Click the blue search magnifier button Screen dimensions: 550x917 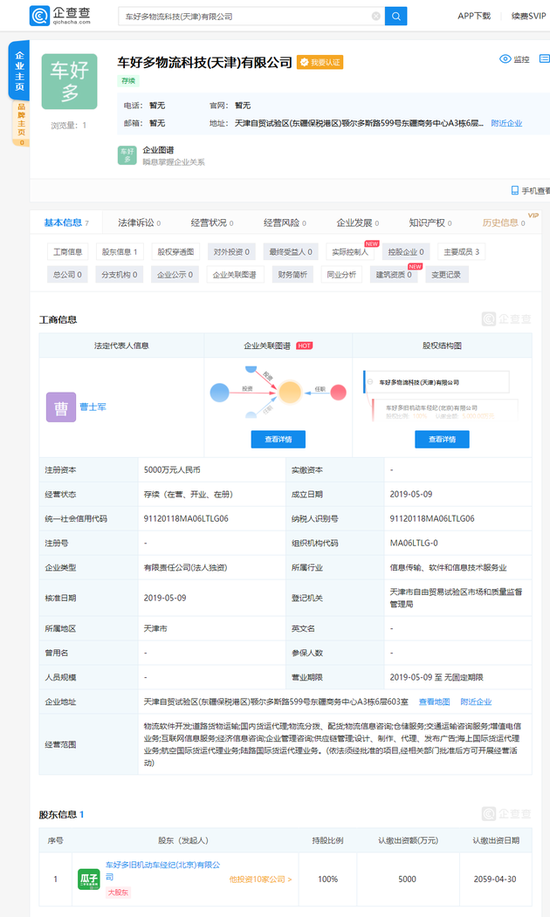pos(396,16)
